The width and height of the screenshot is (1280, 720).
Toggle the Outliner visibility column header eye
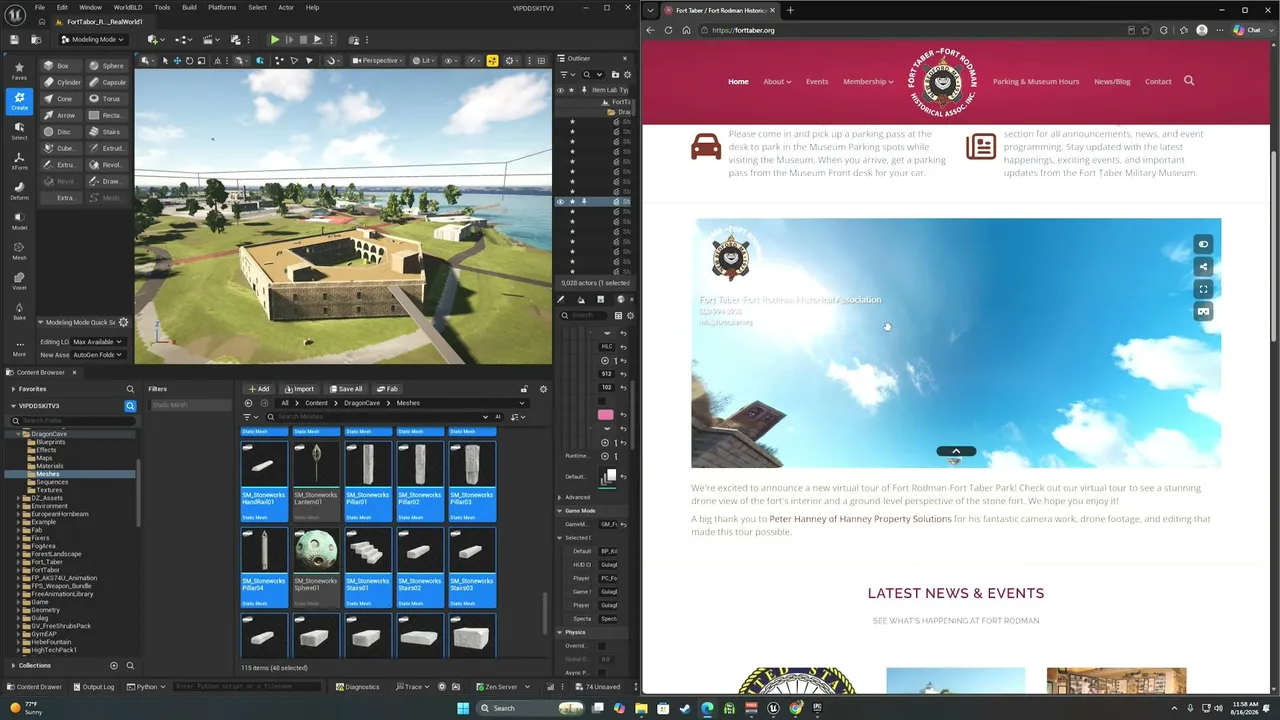(560, 90)
